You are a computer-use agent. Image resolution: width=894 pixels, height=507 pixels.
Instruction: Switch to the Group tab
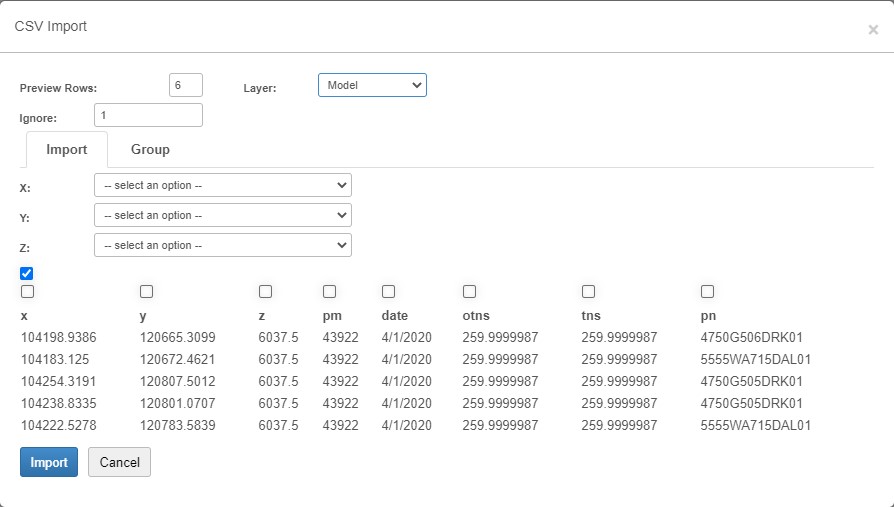(150, 149)
